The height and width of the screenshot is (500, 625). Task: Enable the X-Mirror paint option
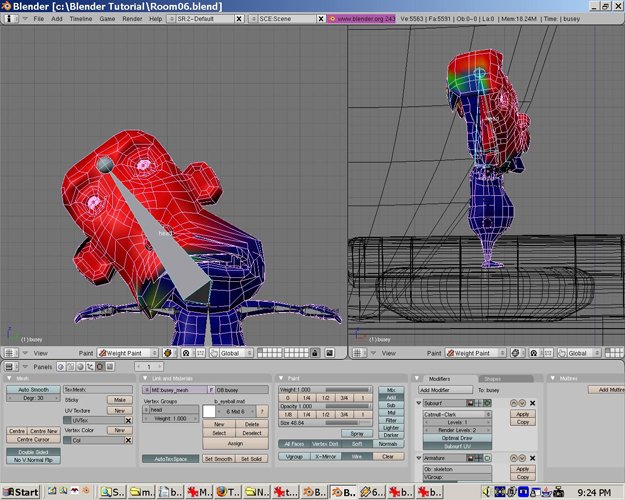[x=325, y=456]
